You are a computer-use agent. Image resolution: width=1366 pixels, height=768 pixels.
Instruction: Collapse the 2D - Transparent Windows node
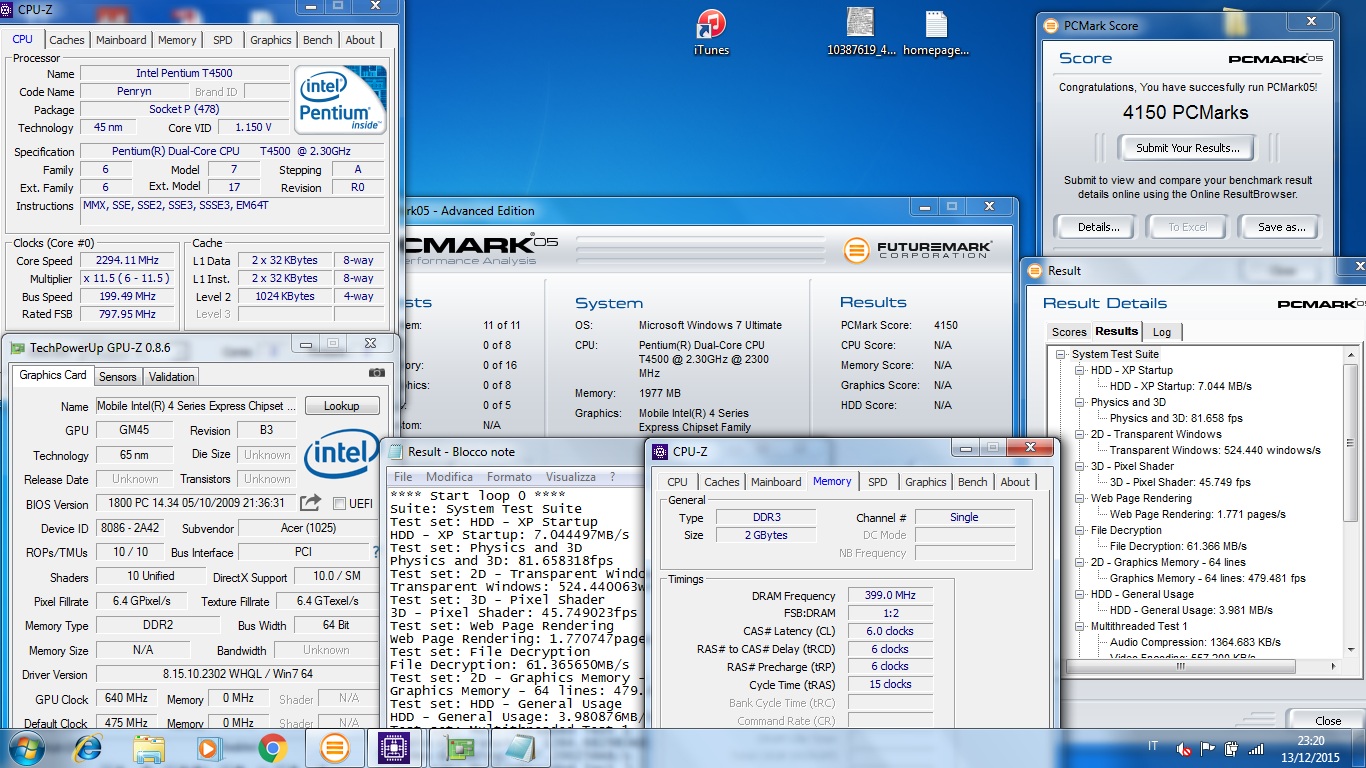point(1080,434)
